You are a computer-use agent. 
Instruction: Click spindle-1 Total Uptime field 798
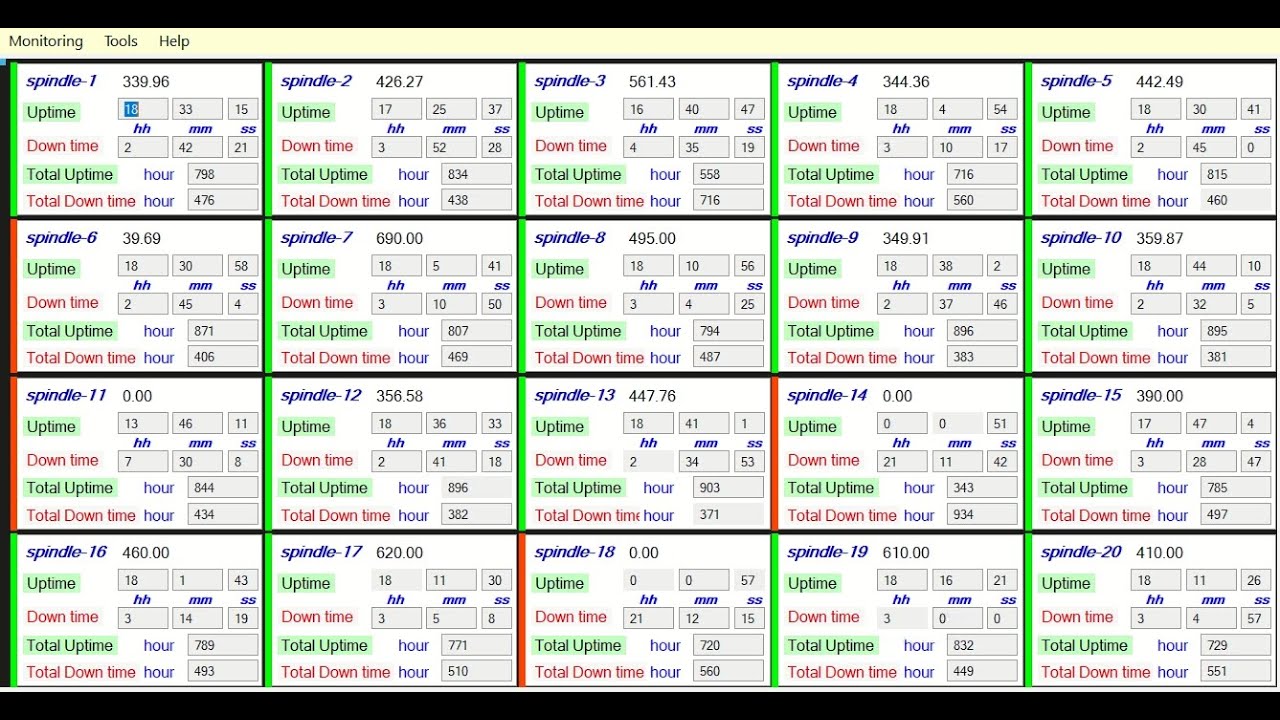[x=223, y=174]
